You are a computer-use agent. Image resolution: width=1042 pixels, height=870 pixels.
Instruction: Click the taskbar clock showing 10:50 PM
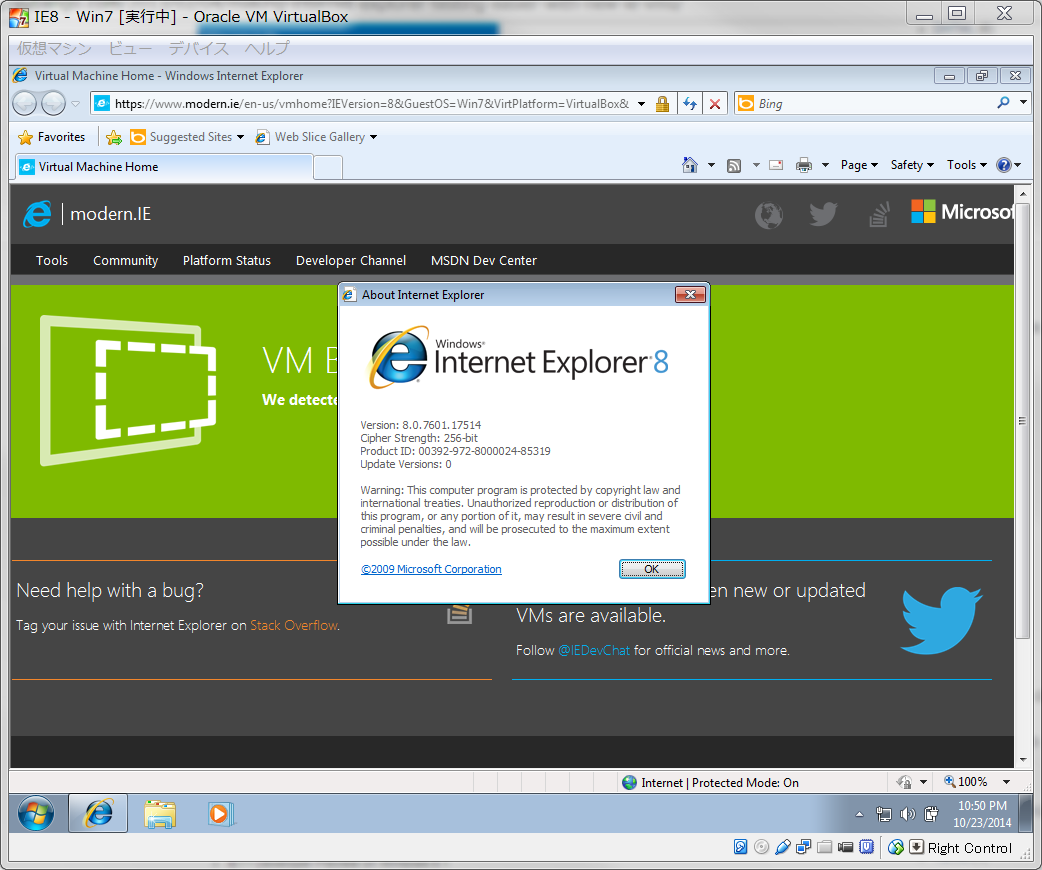tap(982, 814)
